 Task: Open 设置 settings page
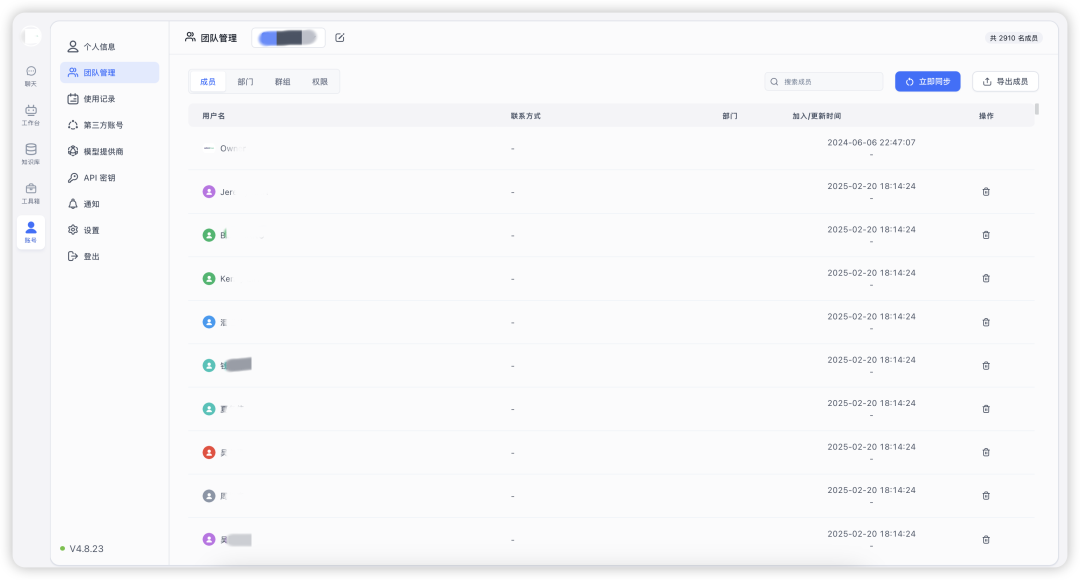109,230
